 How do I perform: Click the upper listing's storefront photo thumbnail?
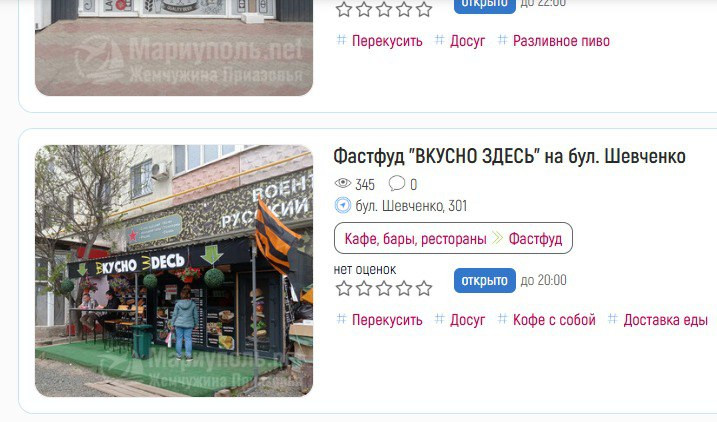coord(174,48)
